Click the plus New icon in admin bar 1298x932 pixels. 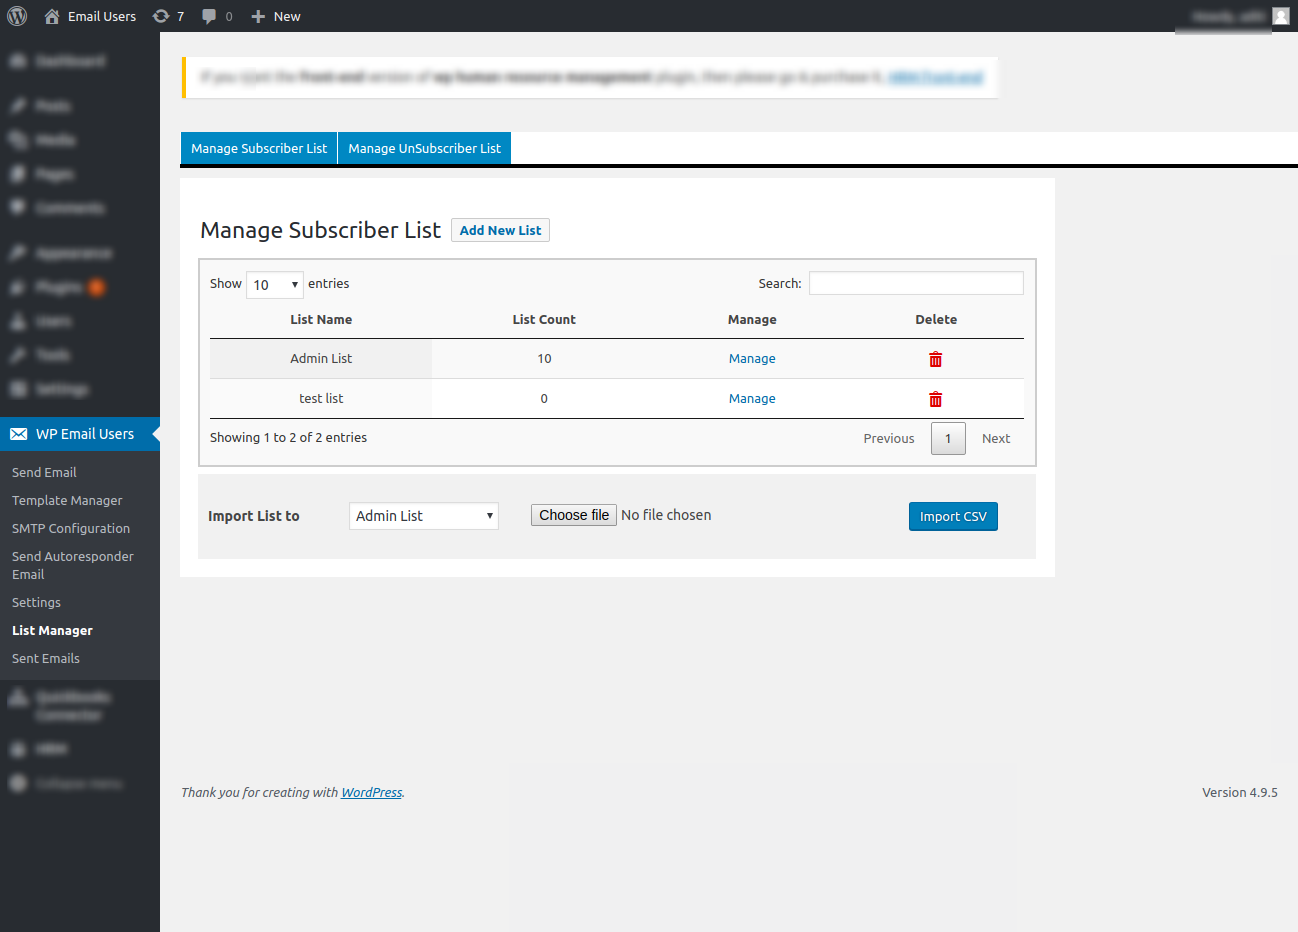click(x=258, y=16)
